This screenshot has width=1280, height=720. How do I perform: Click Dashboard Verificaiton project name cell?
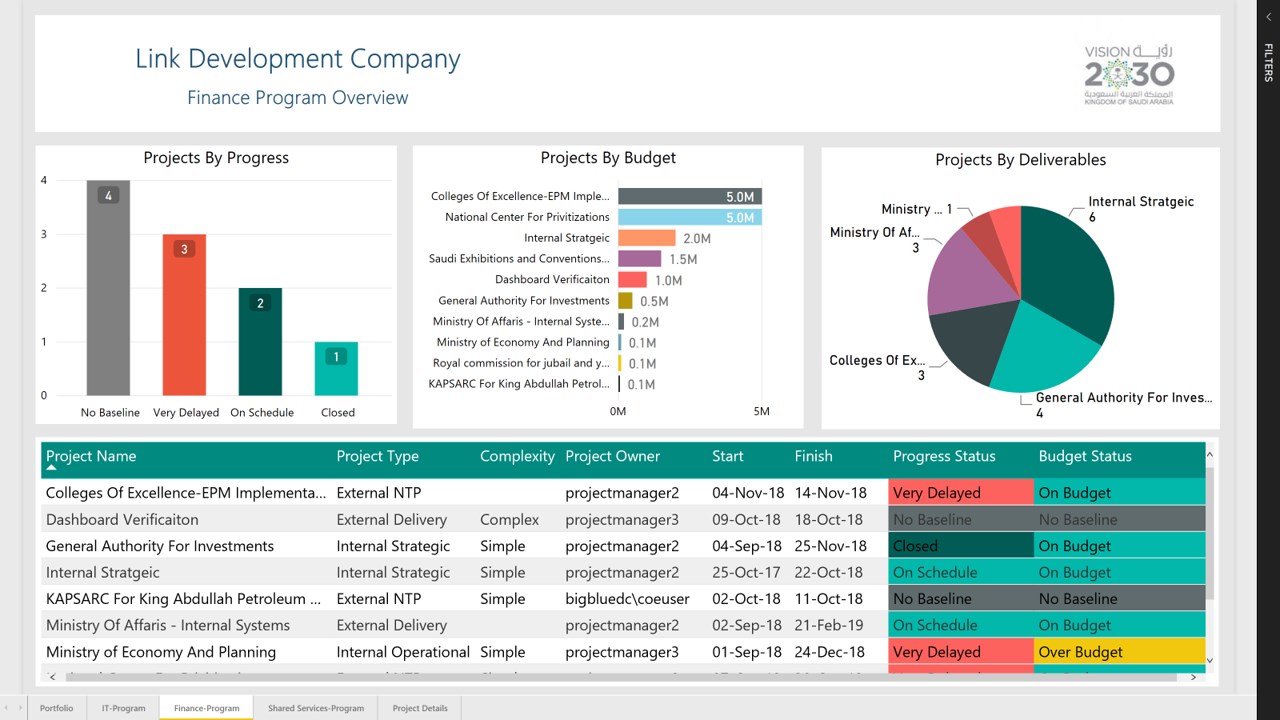click(x=122, y=519)
